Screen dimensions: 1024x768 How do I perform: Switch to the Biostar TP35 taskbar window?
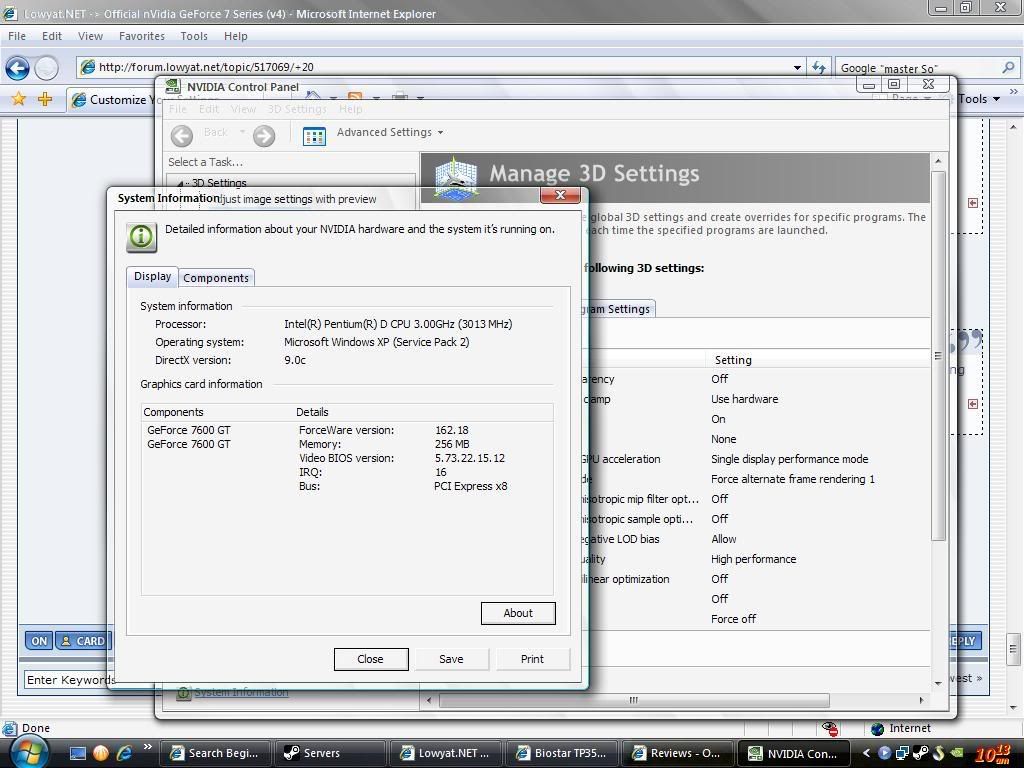point(561,753)
